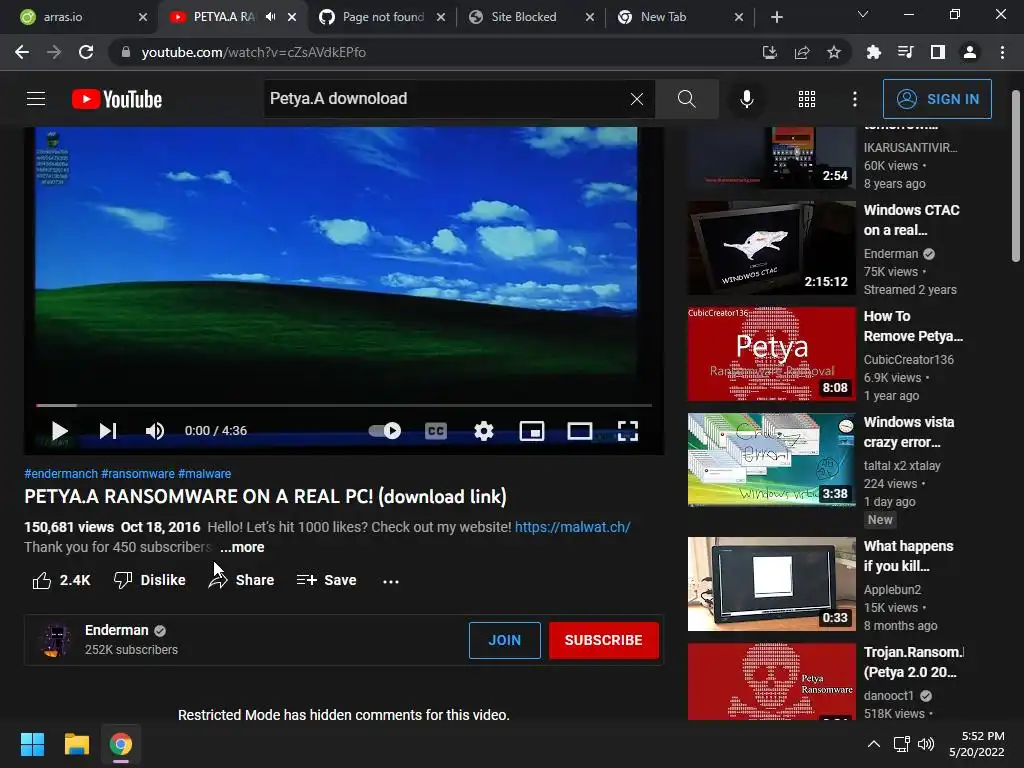Image resolution: width=1024 pixels, height=768 pixels.
Task: Reload the page
Action: tap(86, 52)
